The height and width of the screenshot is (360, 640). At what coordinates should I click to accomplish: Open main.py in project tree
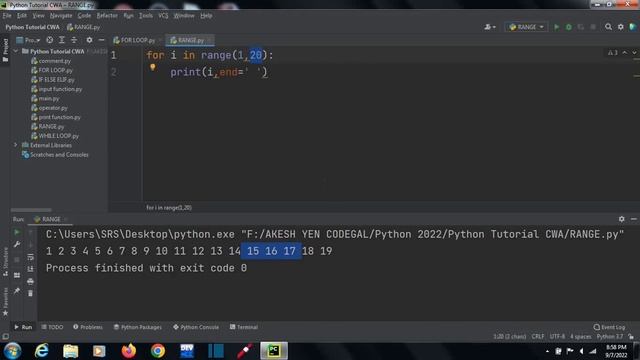click(45, 98)
